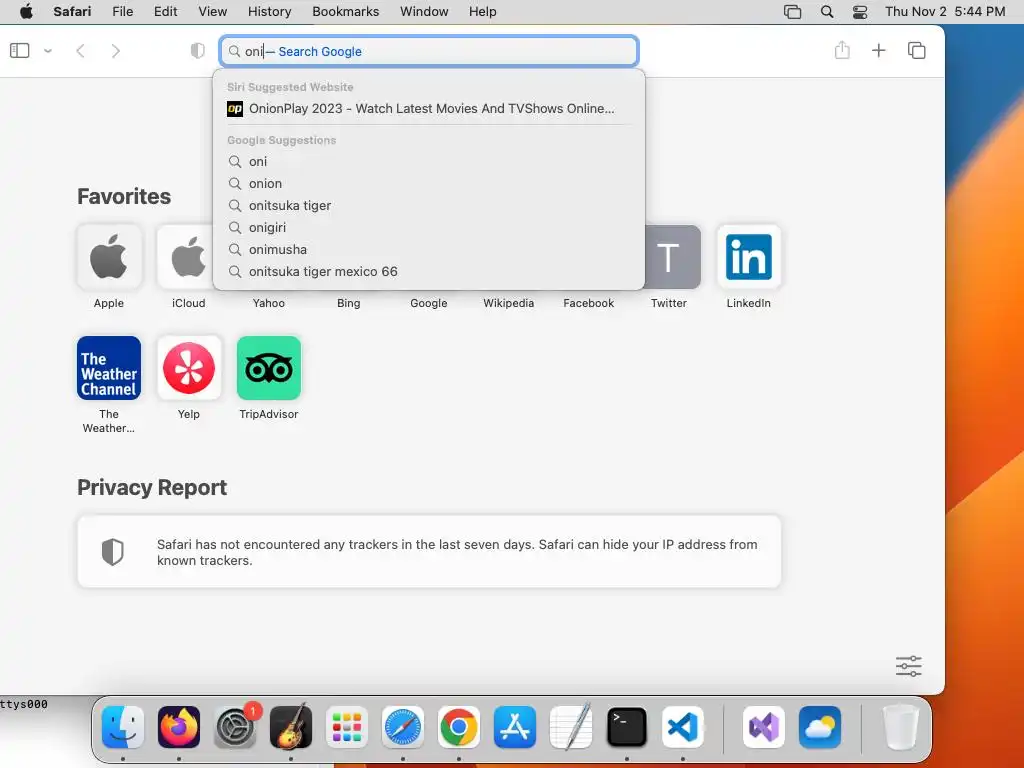The image size is (1024, 768).
Task: Open Terminal from the Dock
Action: (627, 727)
